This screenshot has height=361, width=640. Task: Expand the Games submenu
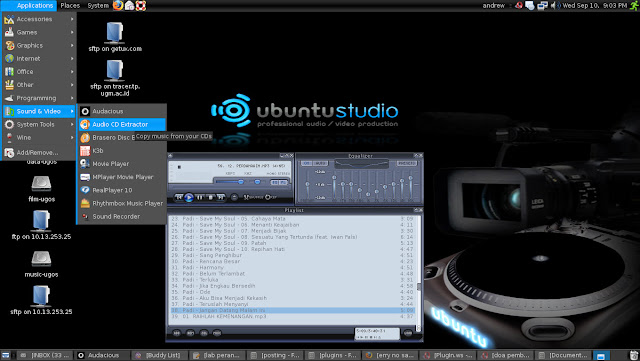[x=39, y=32]
